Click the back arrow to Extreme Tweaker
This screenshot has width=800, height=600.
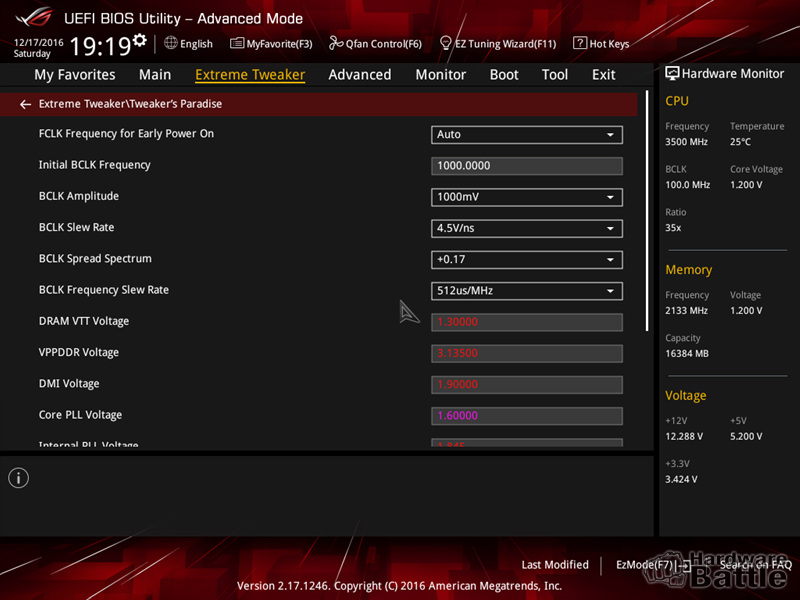pyautogui.click(x=25, y=104)
